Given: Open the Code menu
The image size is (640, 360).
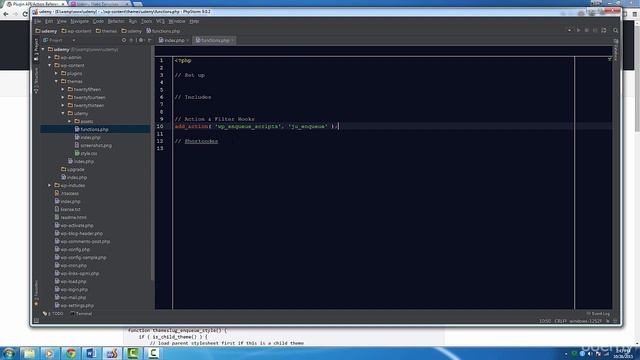Looking at the screenshot, I should 98,21.
